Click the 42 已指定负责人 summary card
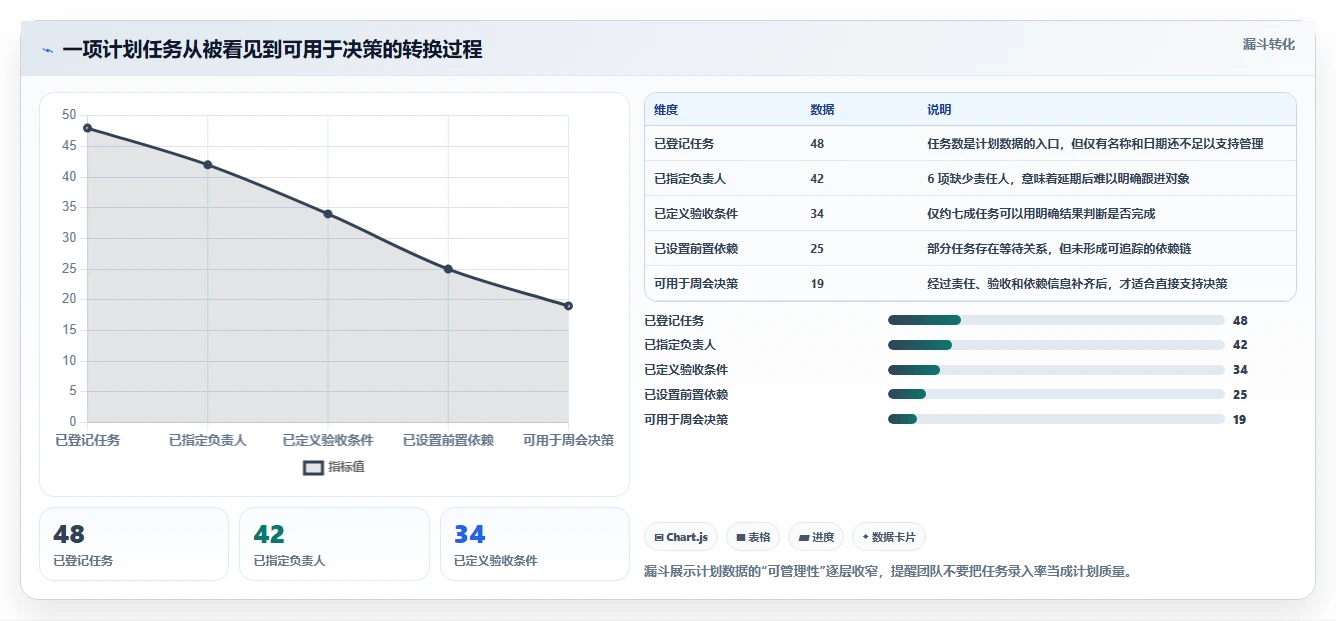1336x621 pixels. (334, 544)
